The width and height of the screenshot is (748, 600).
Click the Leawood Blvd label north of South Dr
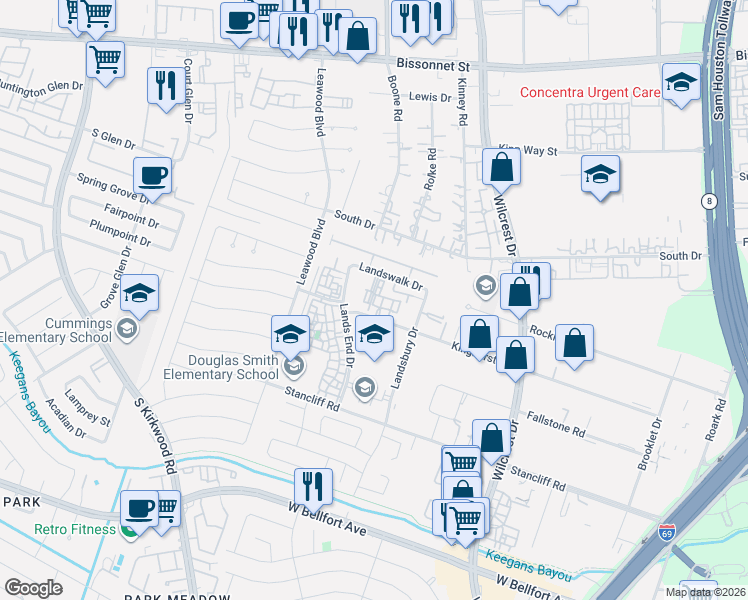pyautogui.click(x=320, y=103)
